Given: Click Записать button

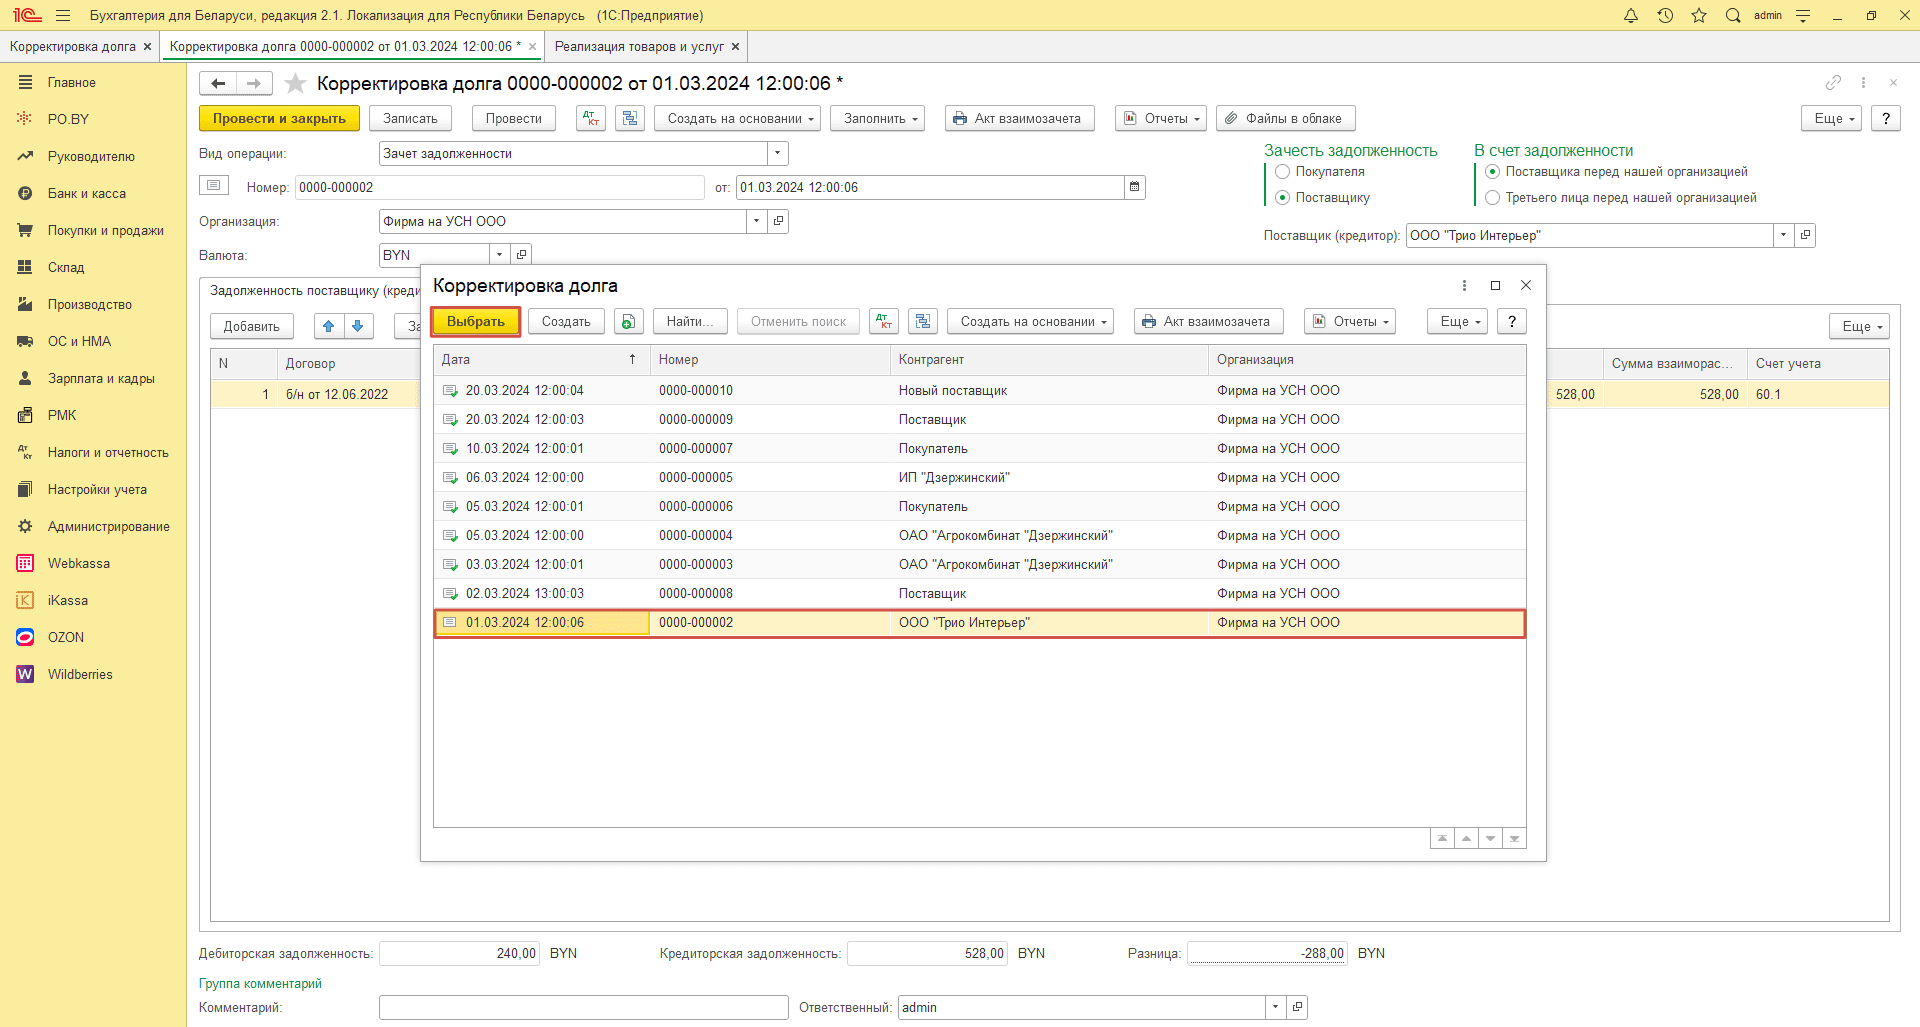Looking at the screenshot, I should (410, 118).
